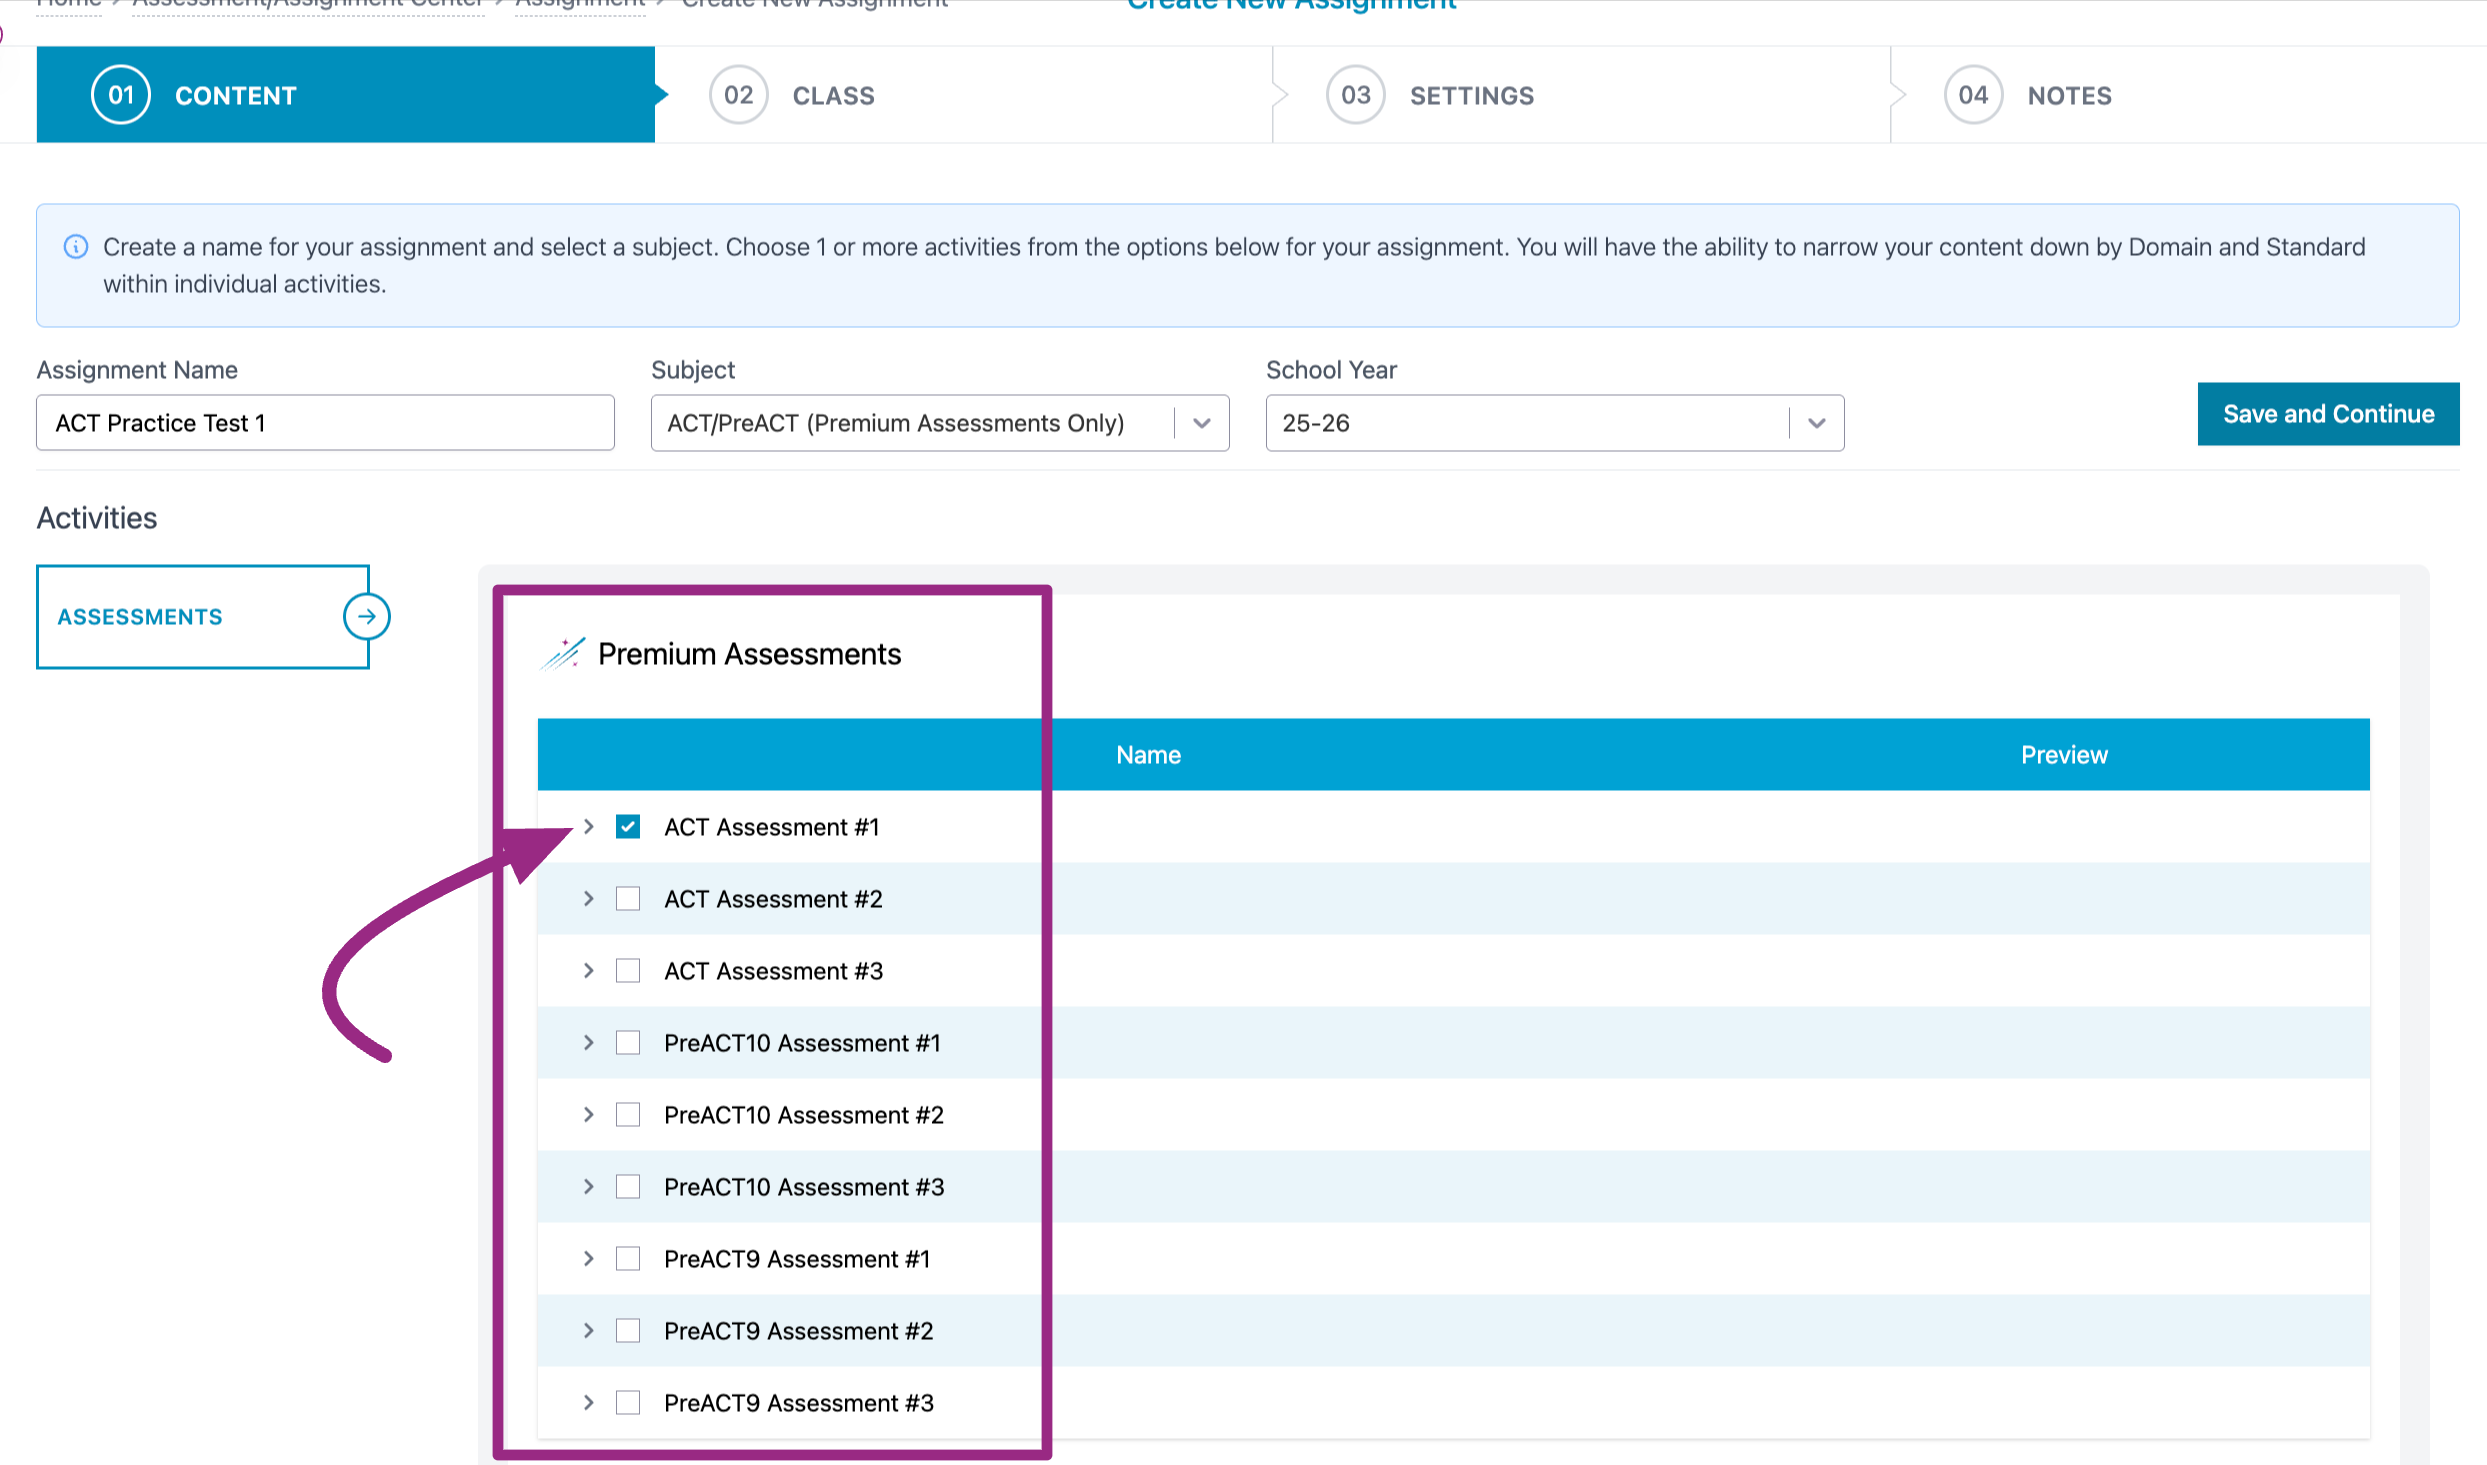Viewport: 2487px width, 1465px height.
Task: Click the Activities heading
Action: pos(97,518)
